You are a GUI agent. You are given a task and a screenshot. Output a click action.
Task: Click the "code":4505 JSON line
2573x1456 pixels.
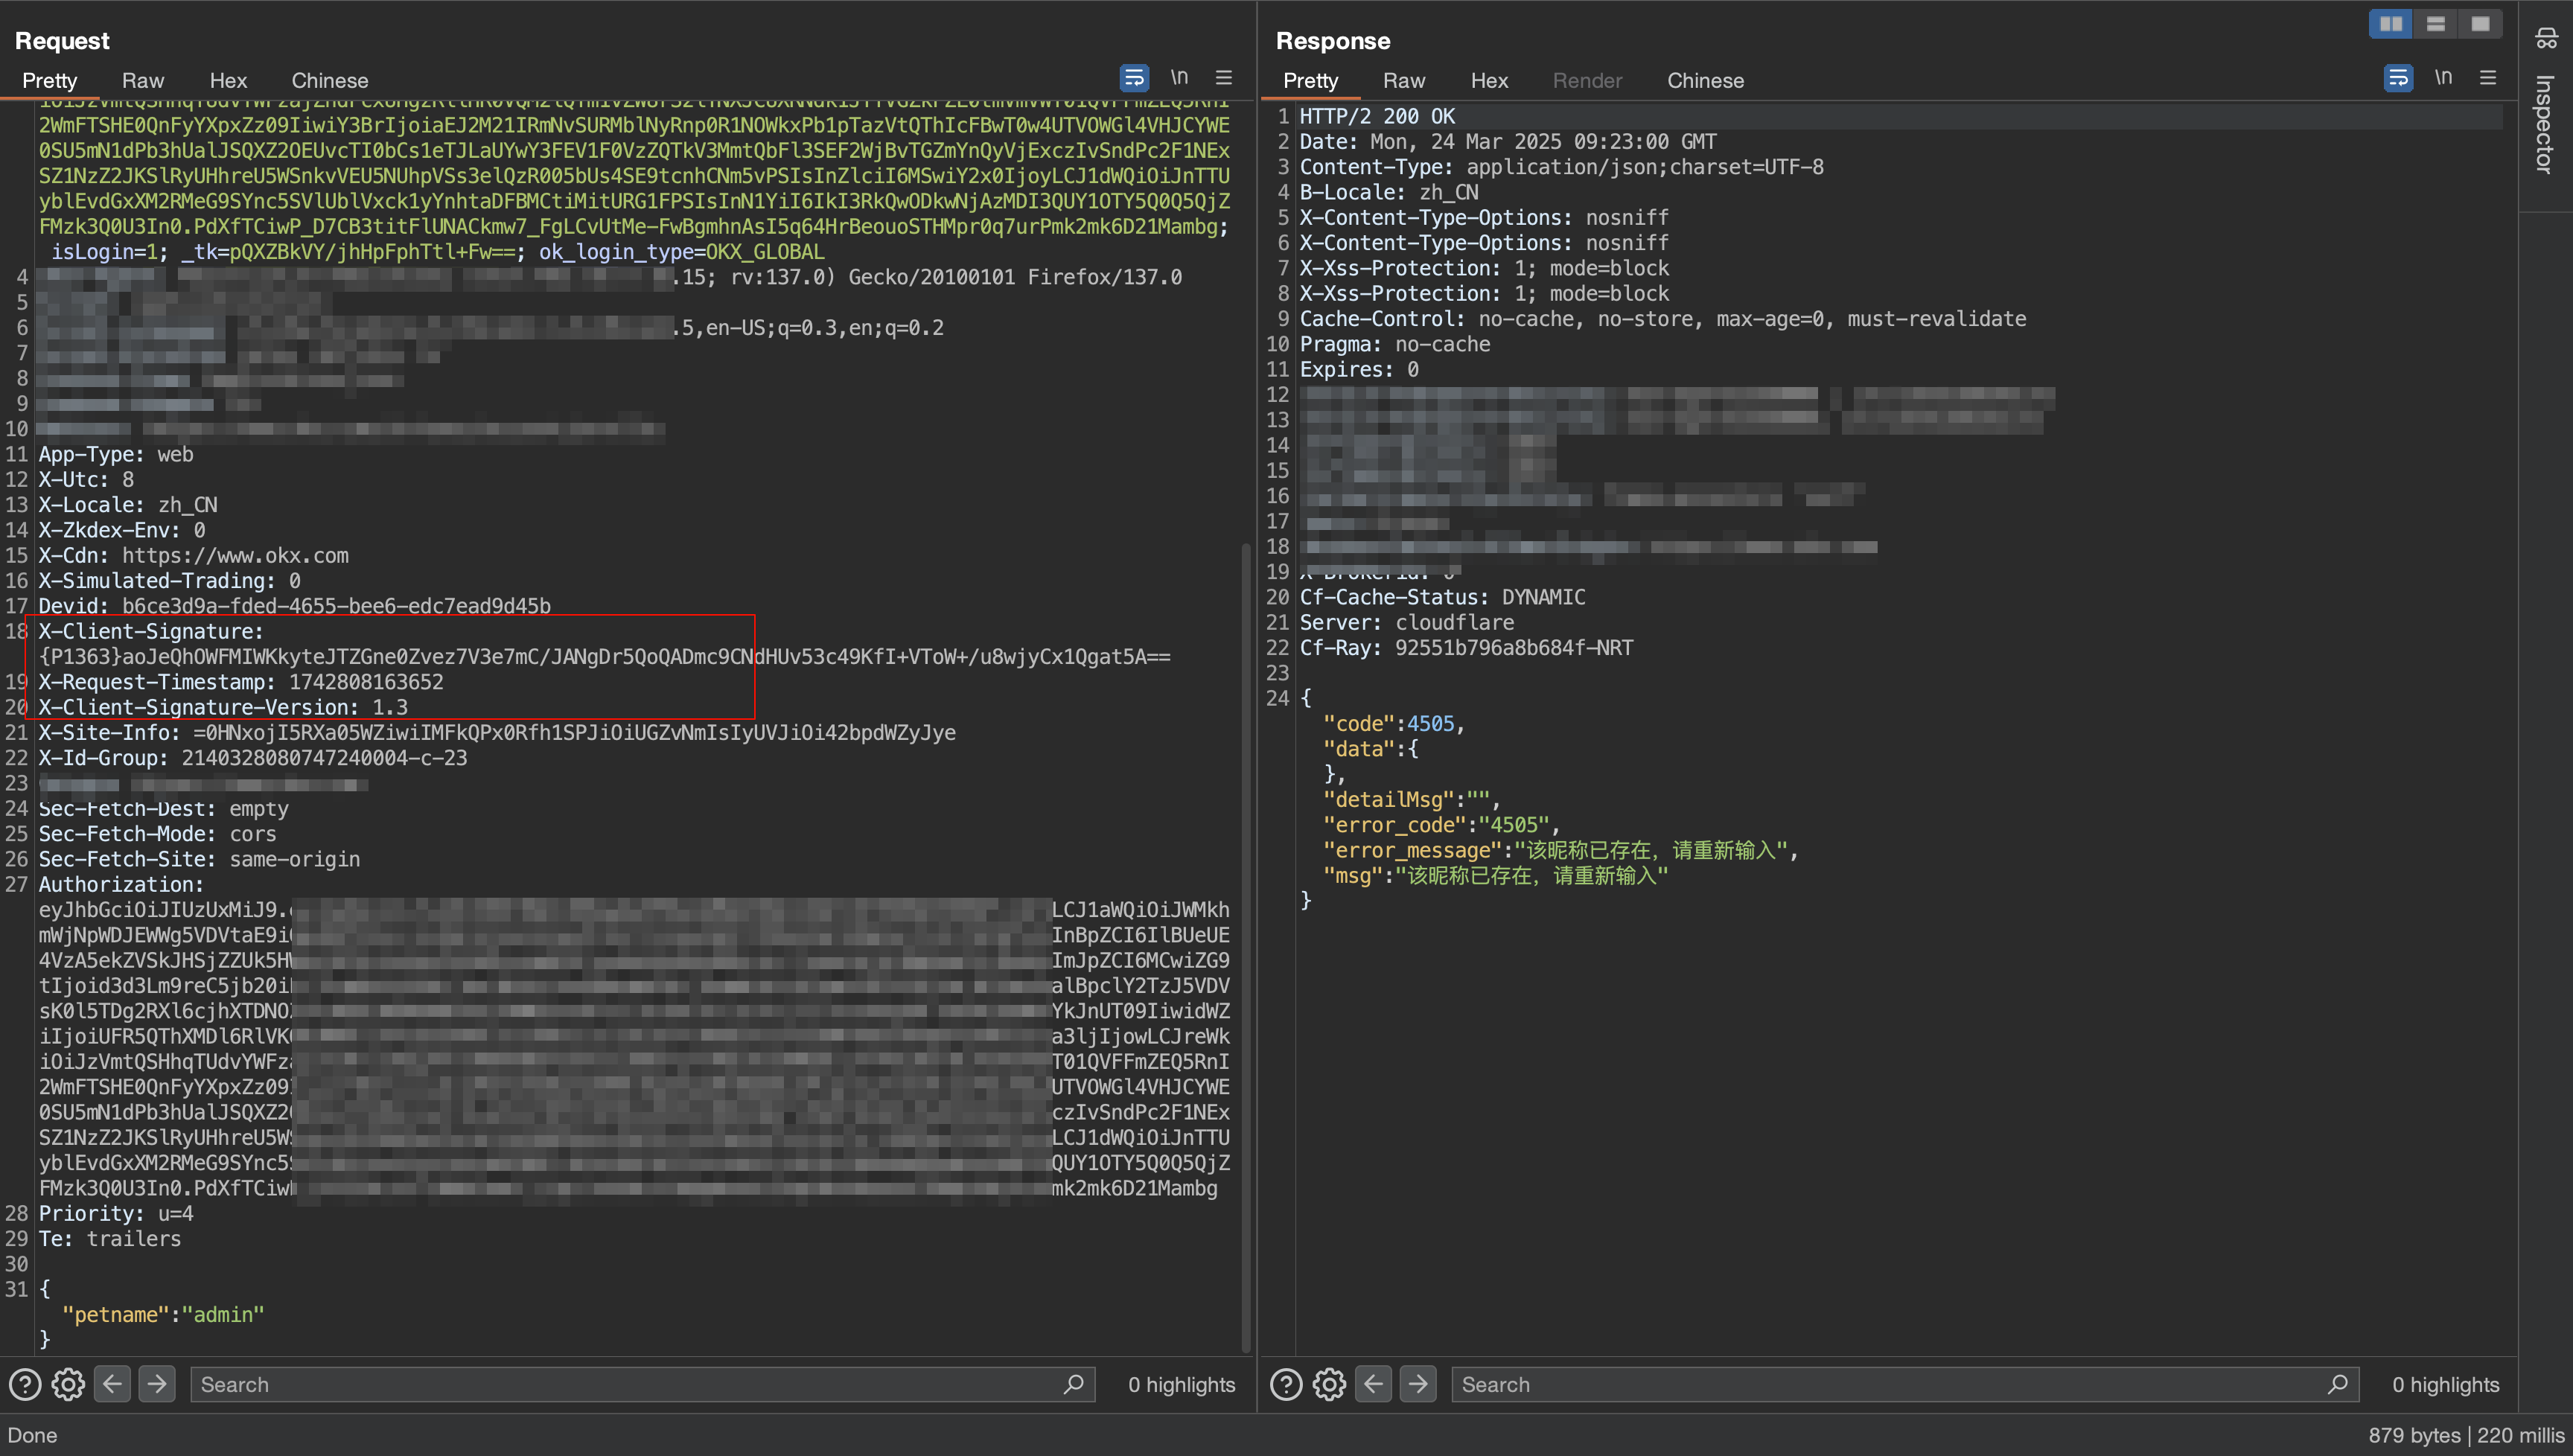click(x=1393, y=724)
